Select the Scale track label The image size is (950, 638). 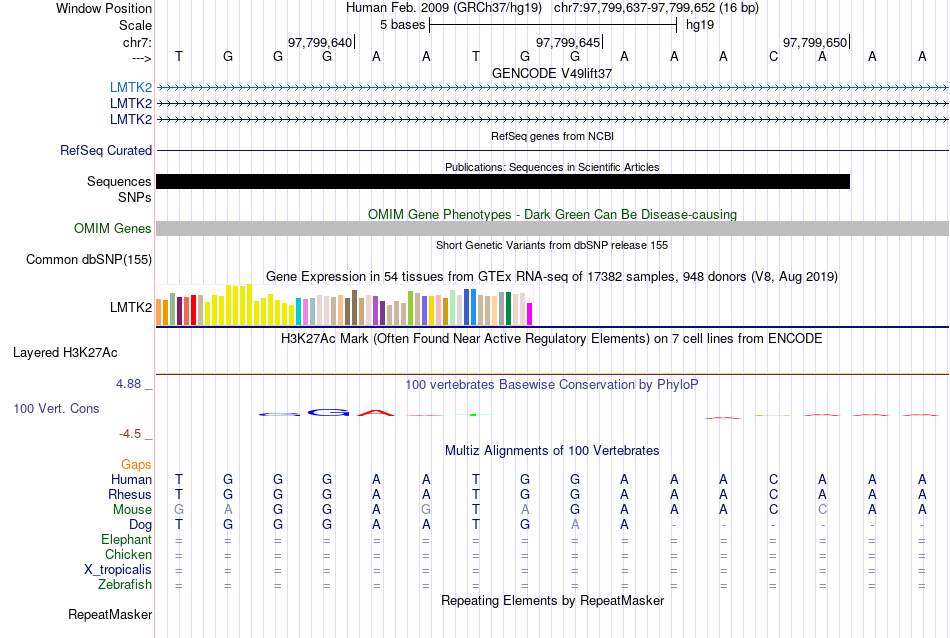(135, 25)
